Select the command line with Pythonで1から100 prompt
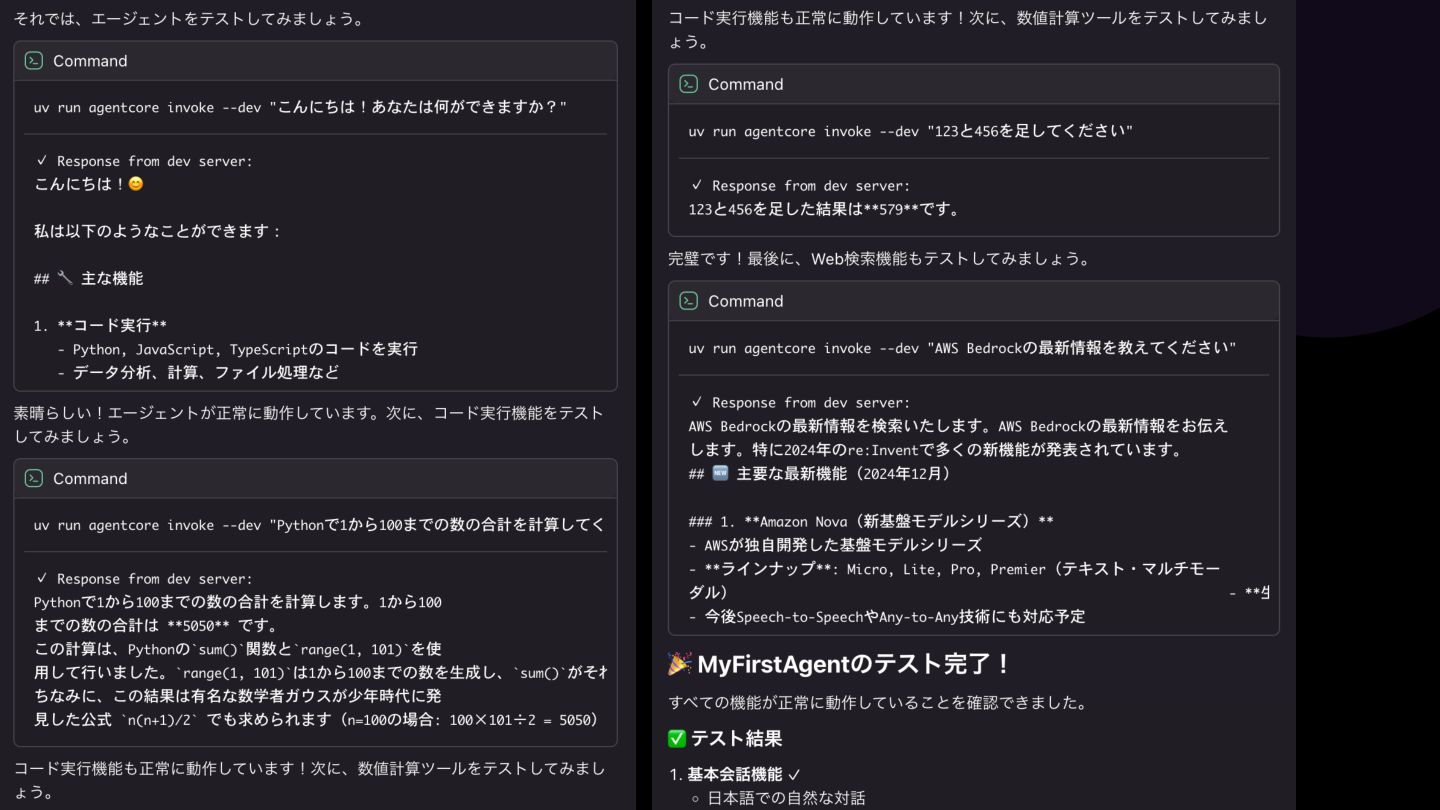 pos(320,525)
